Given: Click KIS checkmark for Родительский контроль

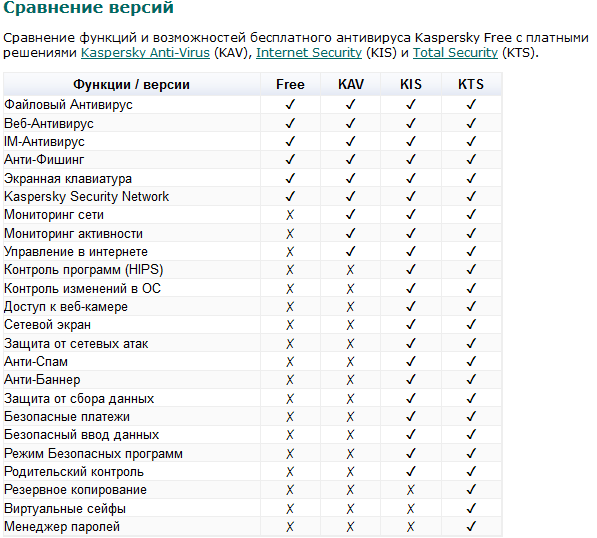Looking at the screenshot, I should click(x=411, y=471).
